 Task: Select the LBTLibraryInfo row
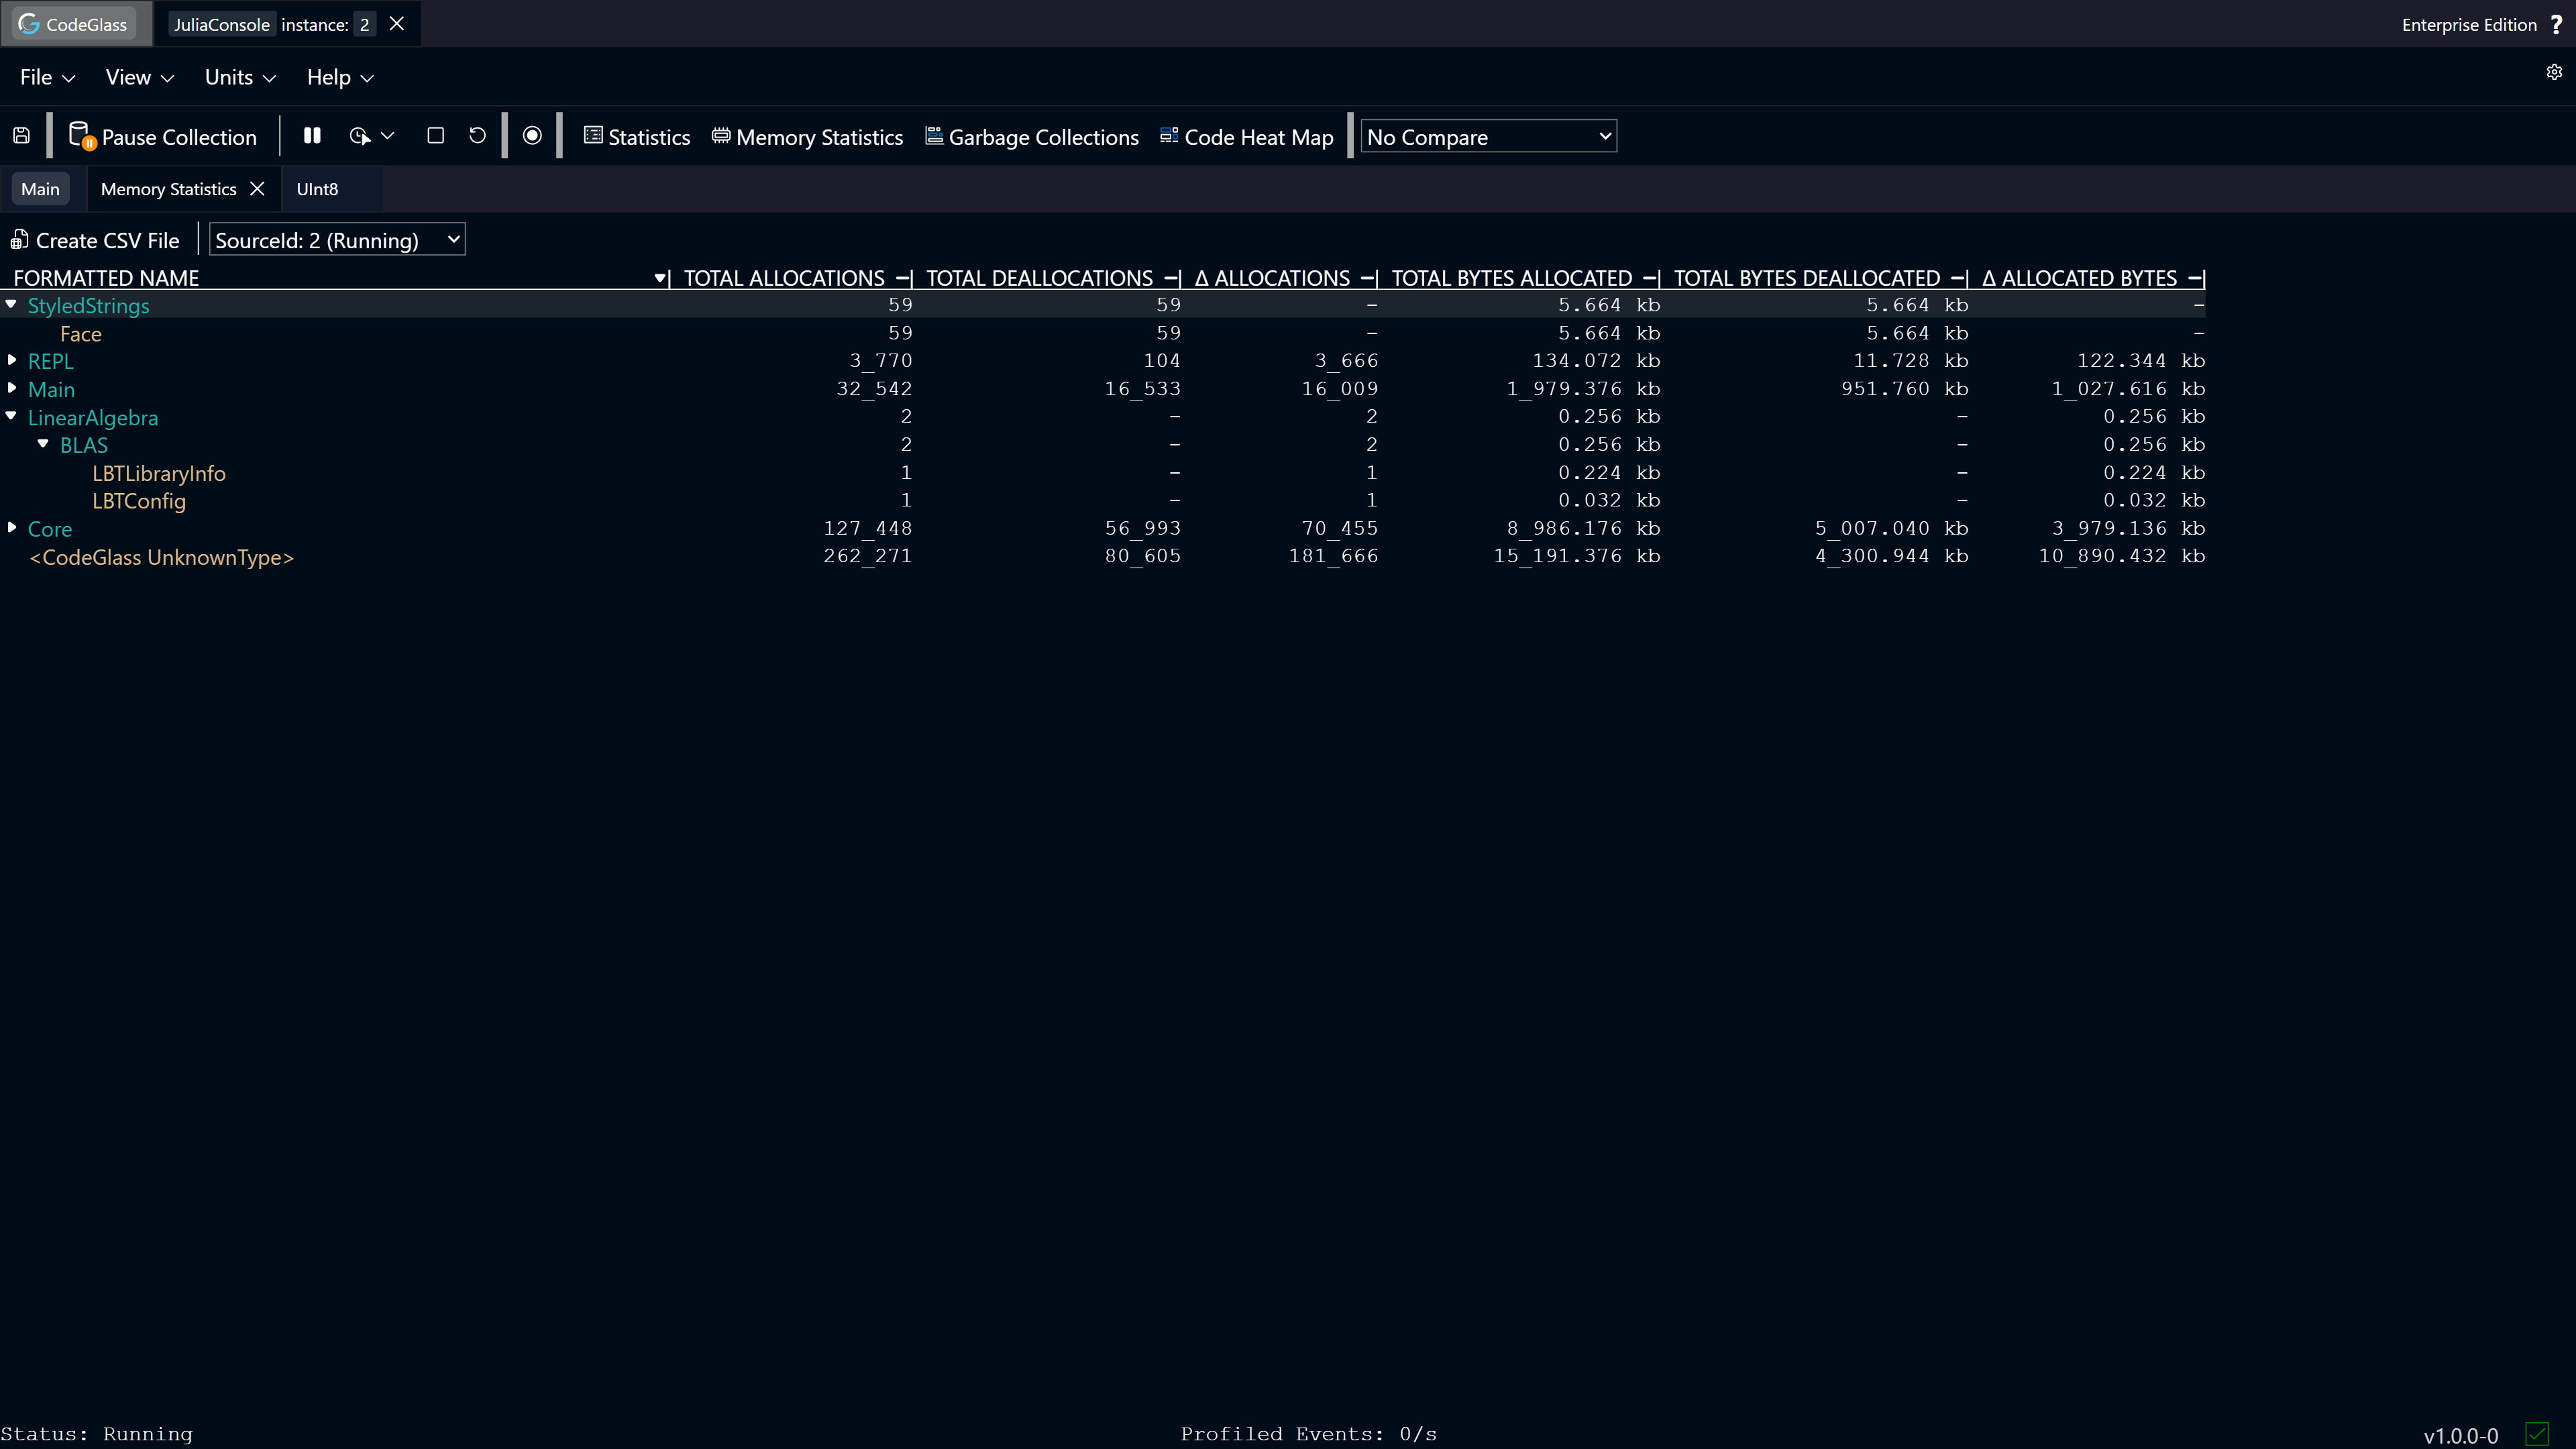pos(1103,473)
